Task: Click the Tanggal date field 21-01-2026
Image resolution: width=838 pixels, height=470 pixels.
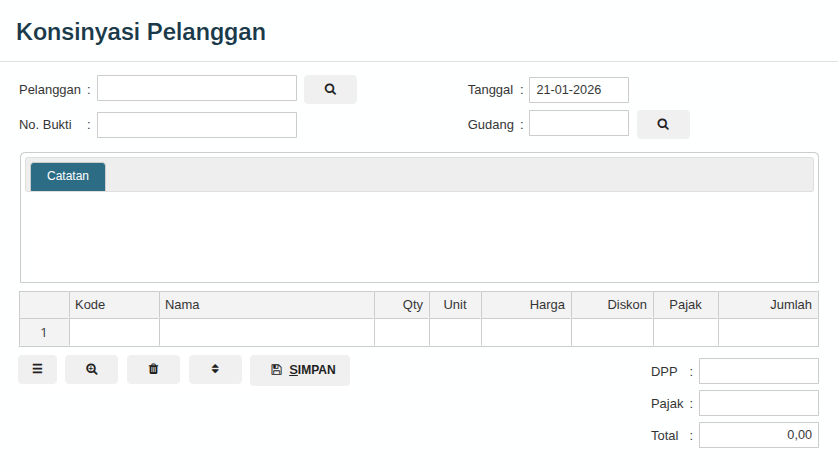Action: tap(579, 90)
